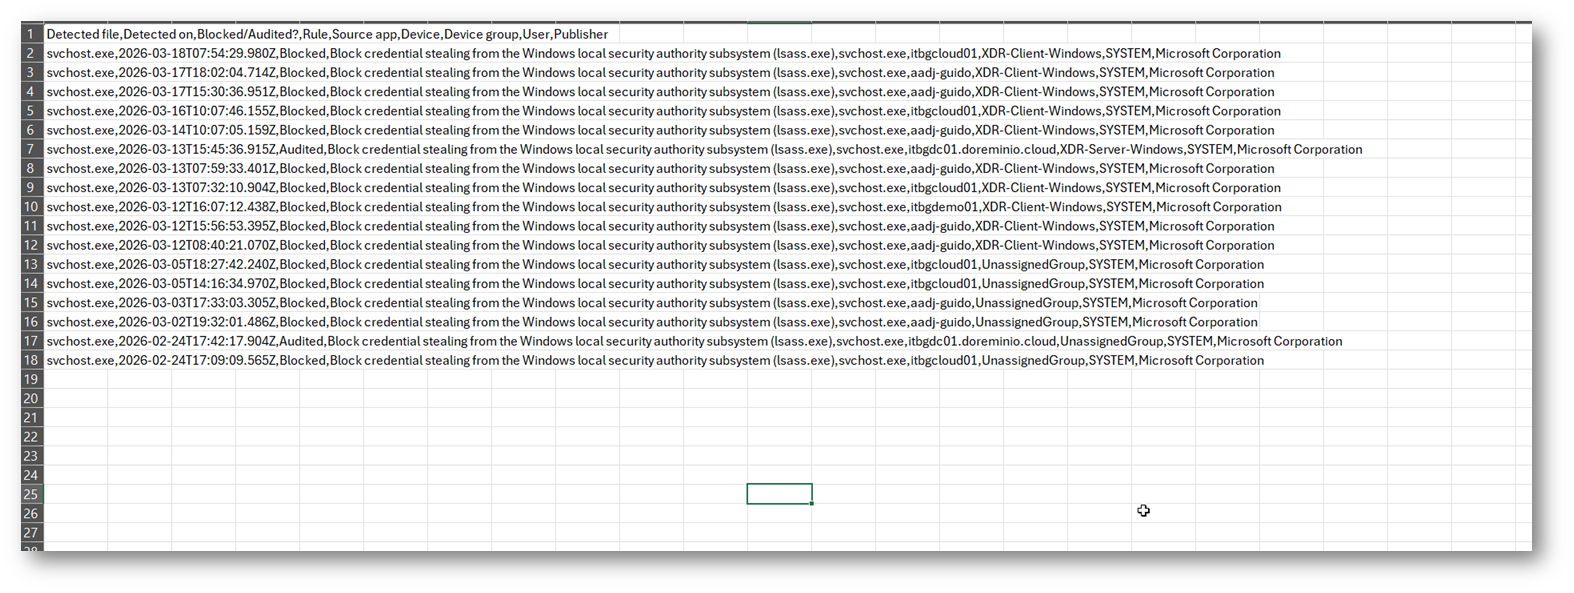This screenshot has height=593, width=1574.
Task: Select the empty row 19 header
Action: (31, 379)
